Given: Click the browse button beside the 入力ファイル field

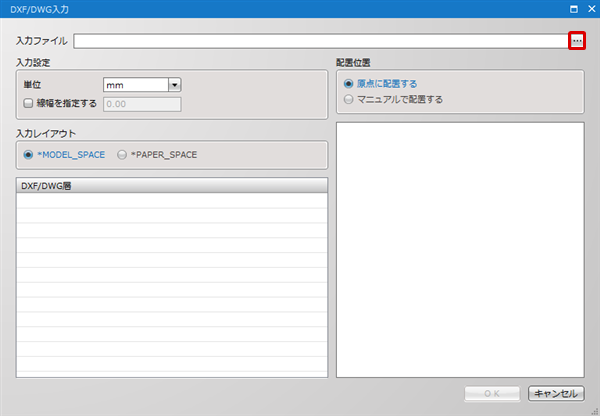Looking at the screenshot, I should pyautogui.click(x=577, y=41).
